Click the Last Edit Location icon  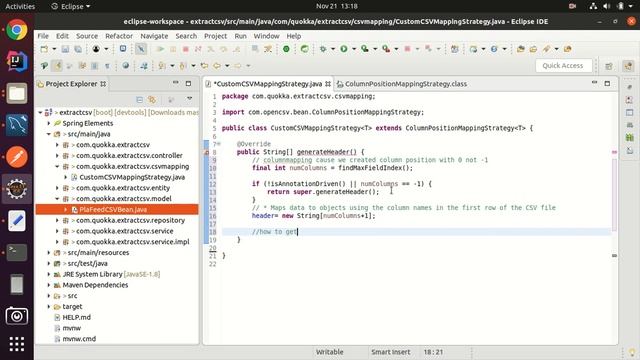coord(204,65)
